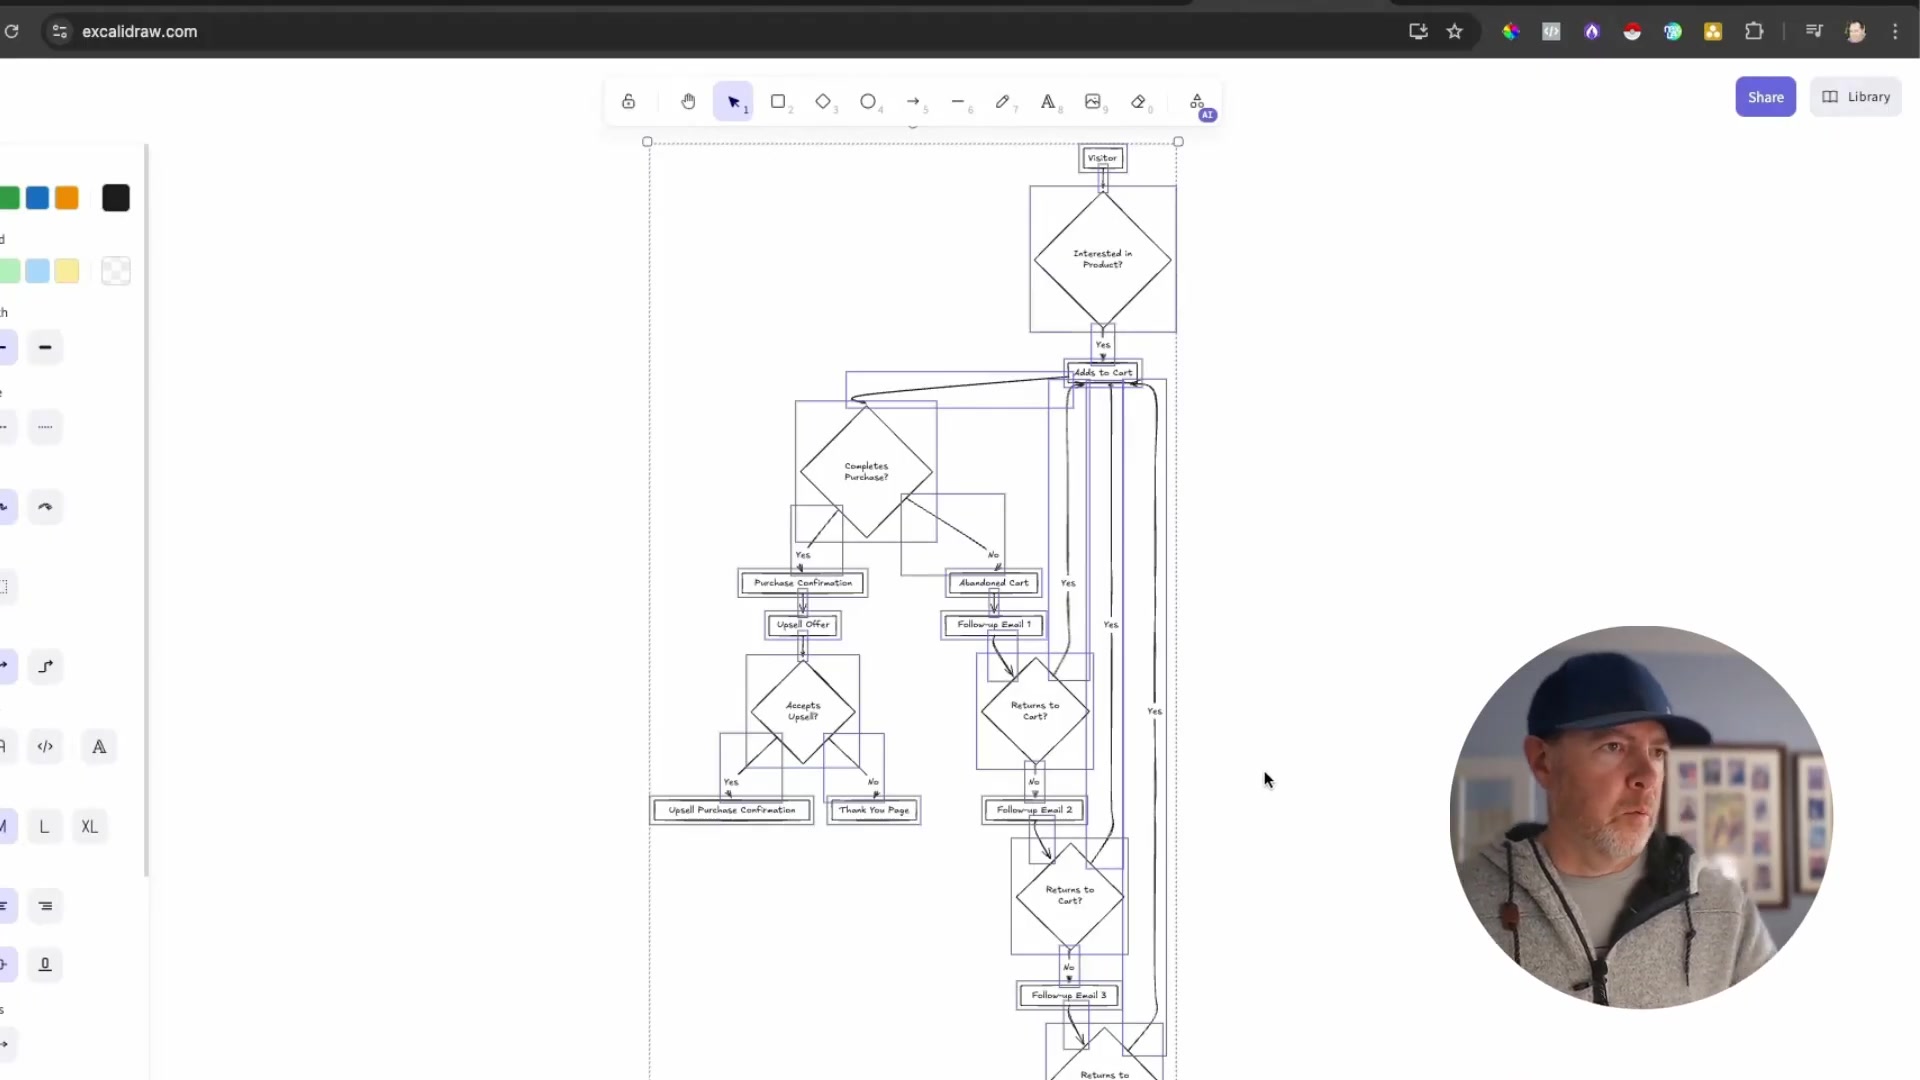1920x1080 pixels.
Task: Select the Hand panning tool
Action: click(688, 101)
